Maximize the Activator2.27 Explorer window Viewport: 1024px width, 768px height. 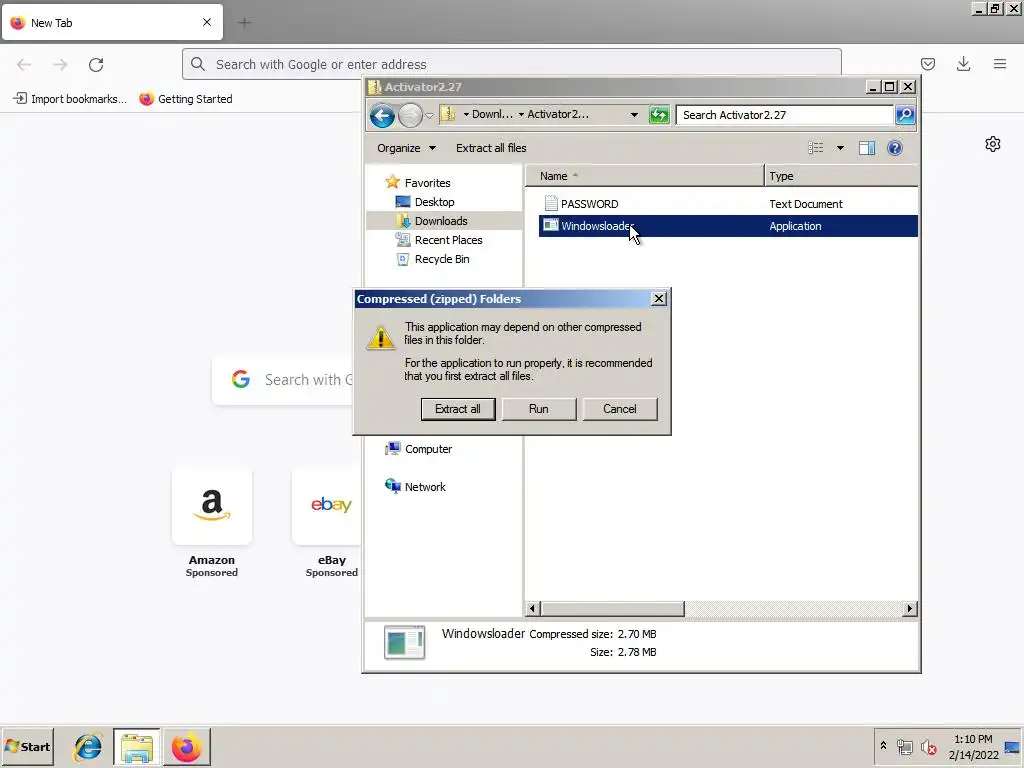(x=889, y=87)
